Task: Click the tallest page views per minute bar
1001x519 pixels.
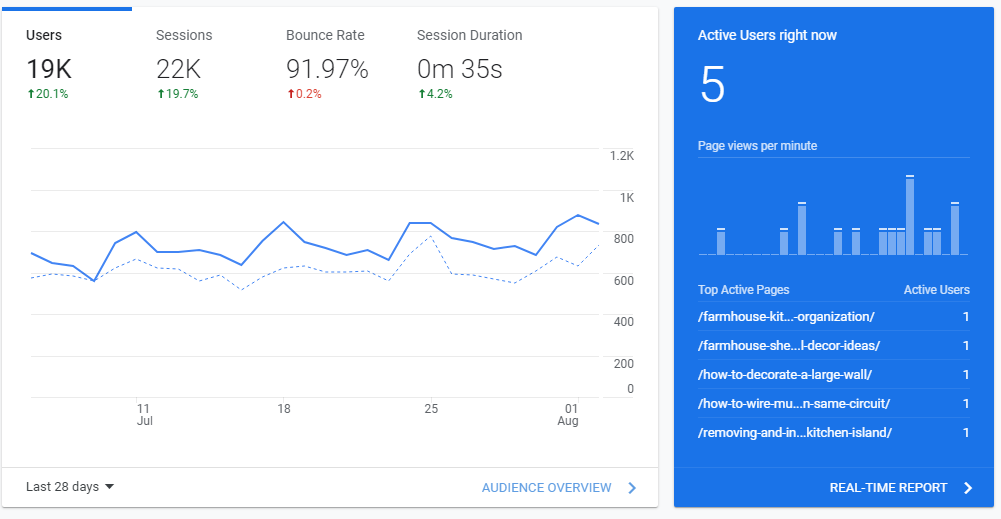Action: point(910,215)
